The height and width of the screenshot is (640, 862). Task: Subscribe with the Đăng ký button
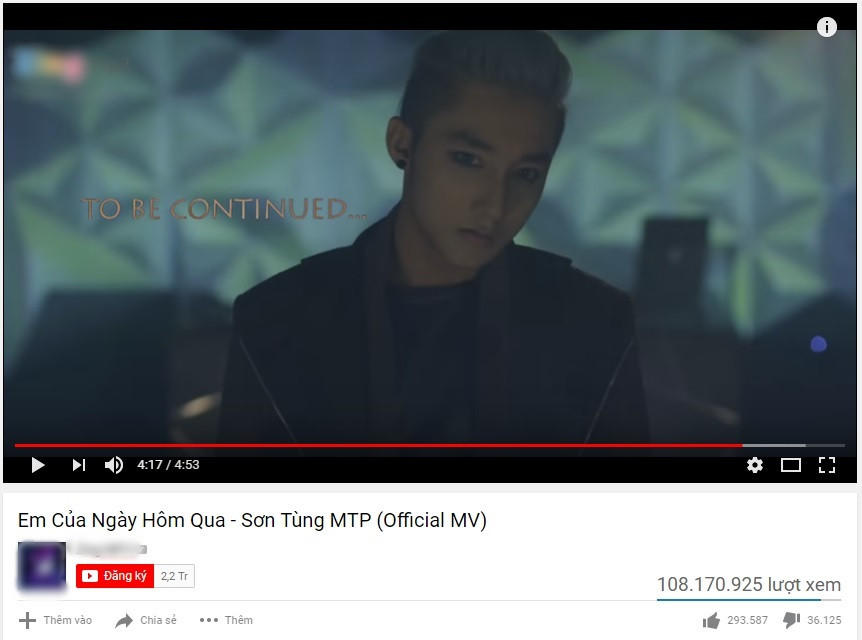115,576
